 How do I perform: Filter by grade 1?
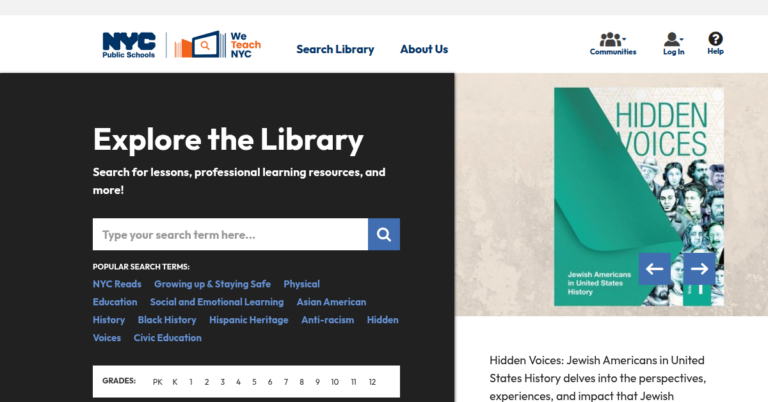[x=191, y=382]
